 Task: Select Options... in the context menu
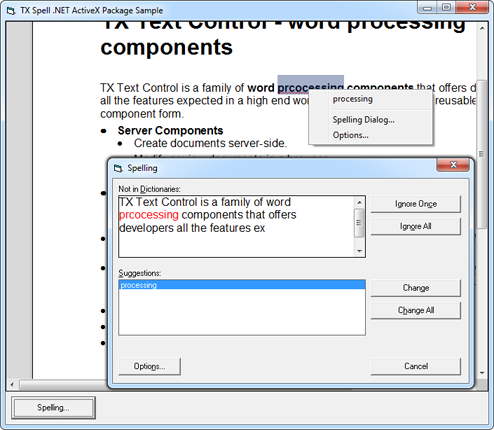click(350, 135)
